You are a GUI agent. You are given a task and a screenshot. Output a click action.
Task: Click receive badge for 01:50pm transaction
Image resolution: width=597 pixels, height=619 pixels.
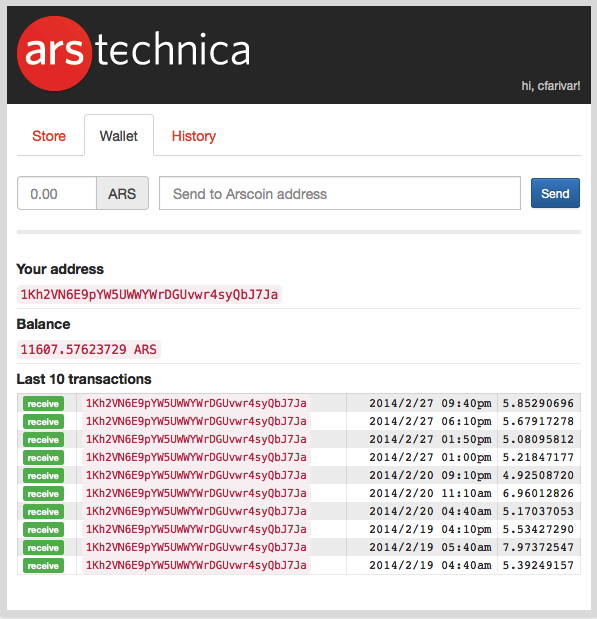pyautogui.click(x=43, y=440)
